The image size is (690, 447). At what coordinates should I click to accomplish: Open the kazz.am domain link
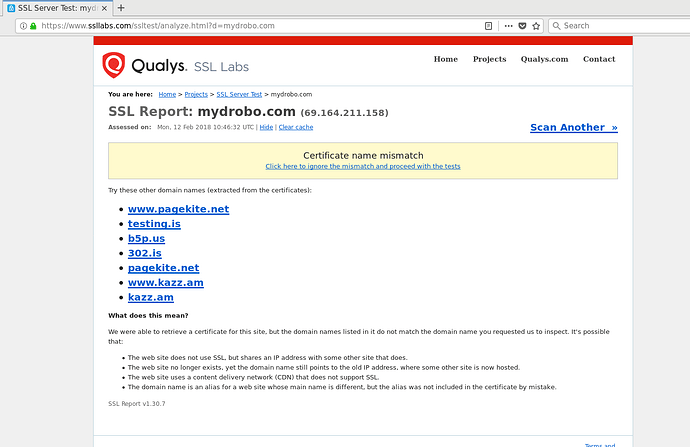click(x=150, y=297)
